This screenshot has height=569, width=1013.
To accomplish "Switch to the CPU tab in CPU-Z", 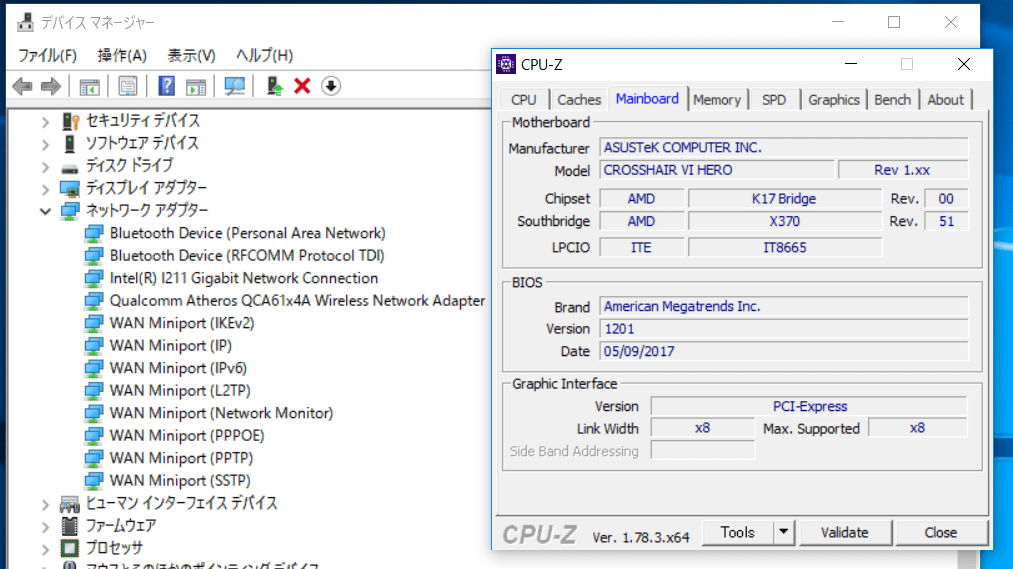I will click(x=523, y=99).
